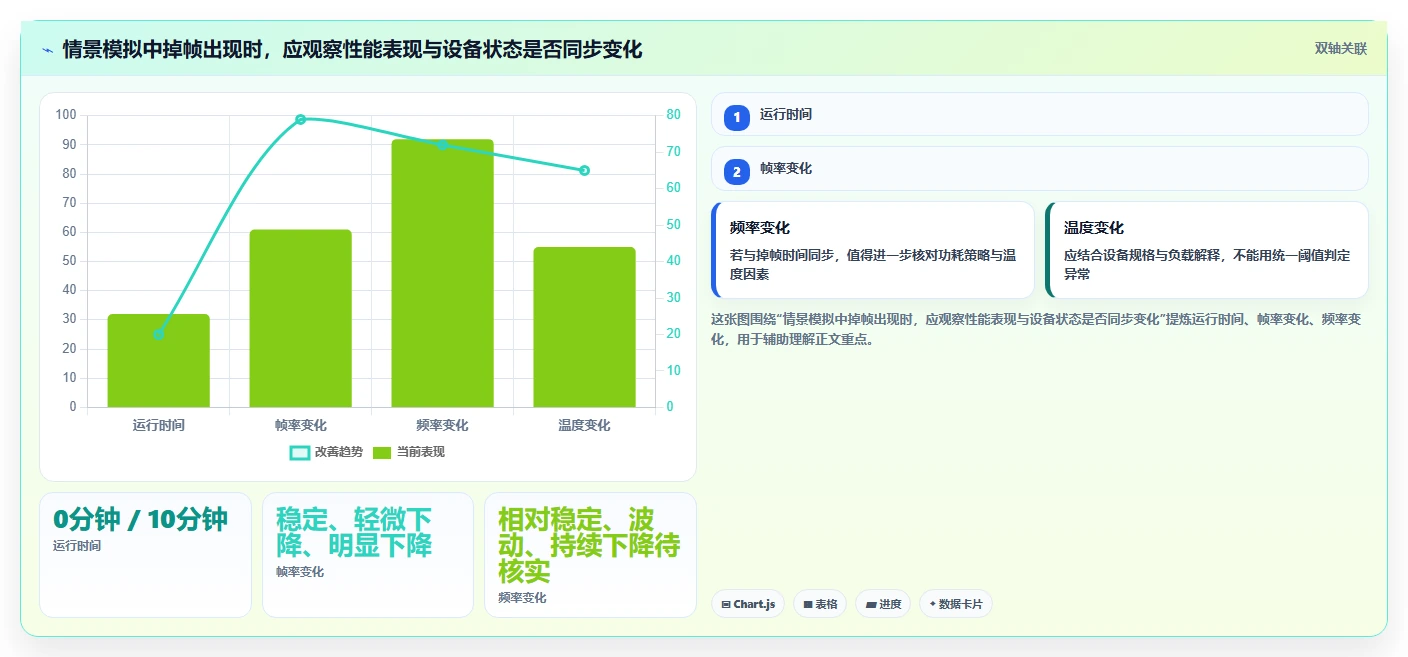Screen dimensions: 1408x657
Task: Click the 稳定、轻微下降、明显下降 data card
Action: tap(367, 555)
